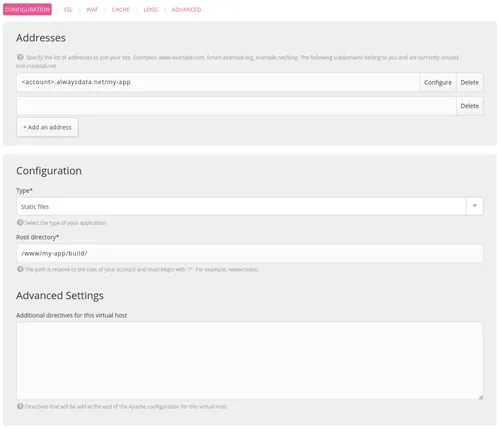Screen dimensions: 500x429
Task: Open the Configuration tab
Action: click(27, 9)
